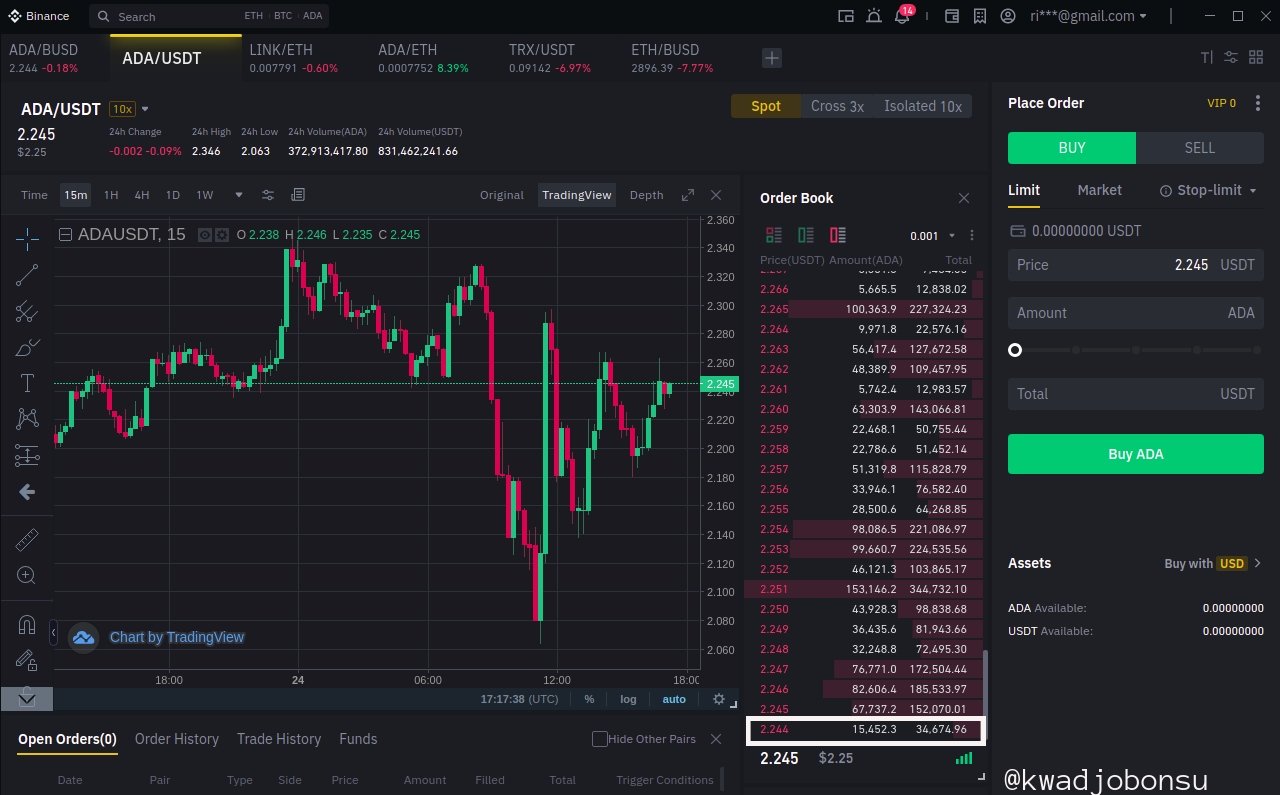This screenshot has height=795, width=1280.
Task: Switch to the ETH/BUSD pair tab
Action: pyautogui.click(x=672, y=58)
